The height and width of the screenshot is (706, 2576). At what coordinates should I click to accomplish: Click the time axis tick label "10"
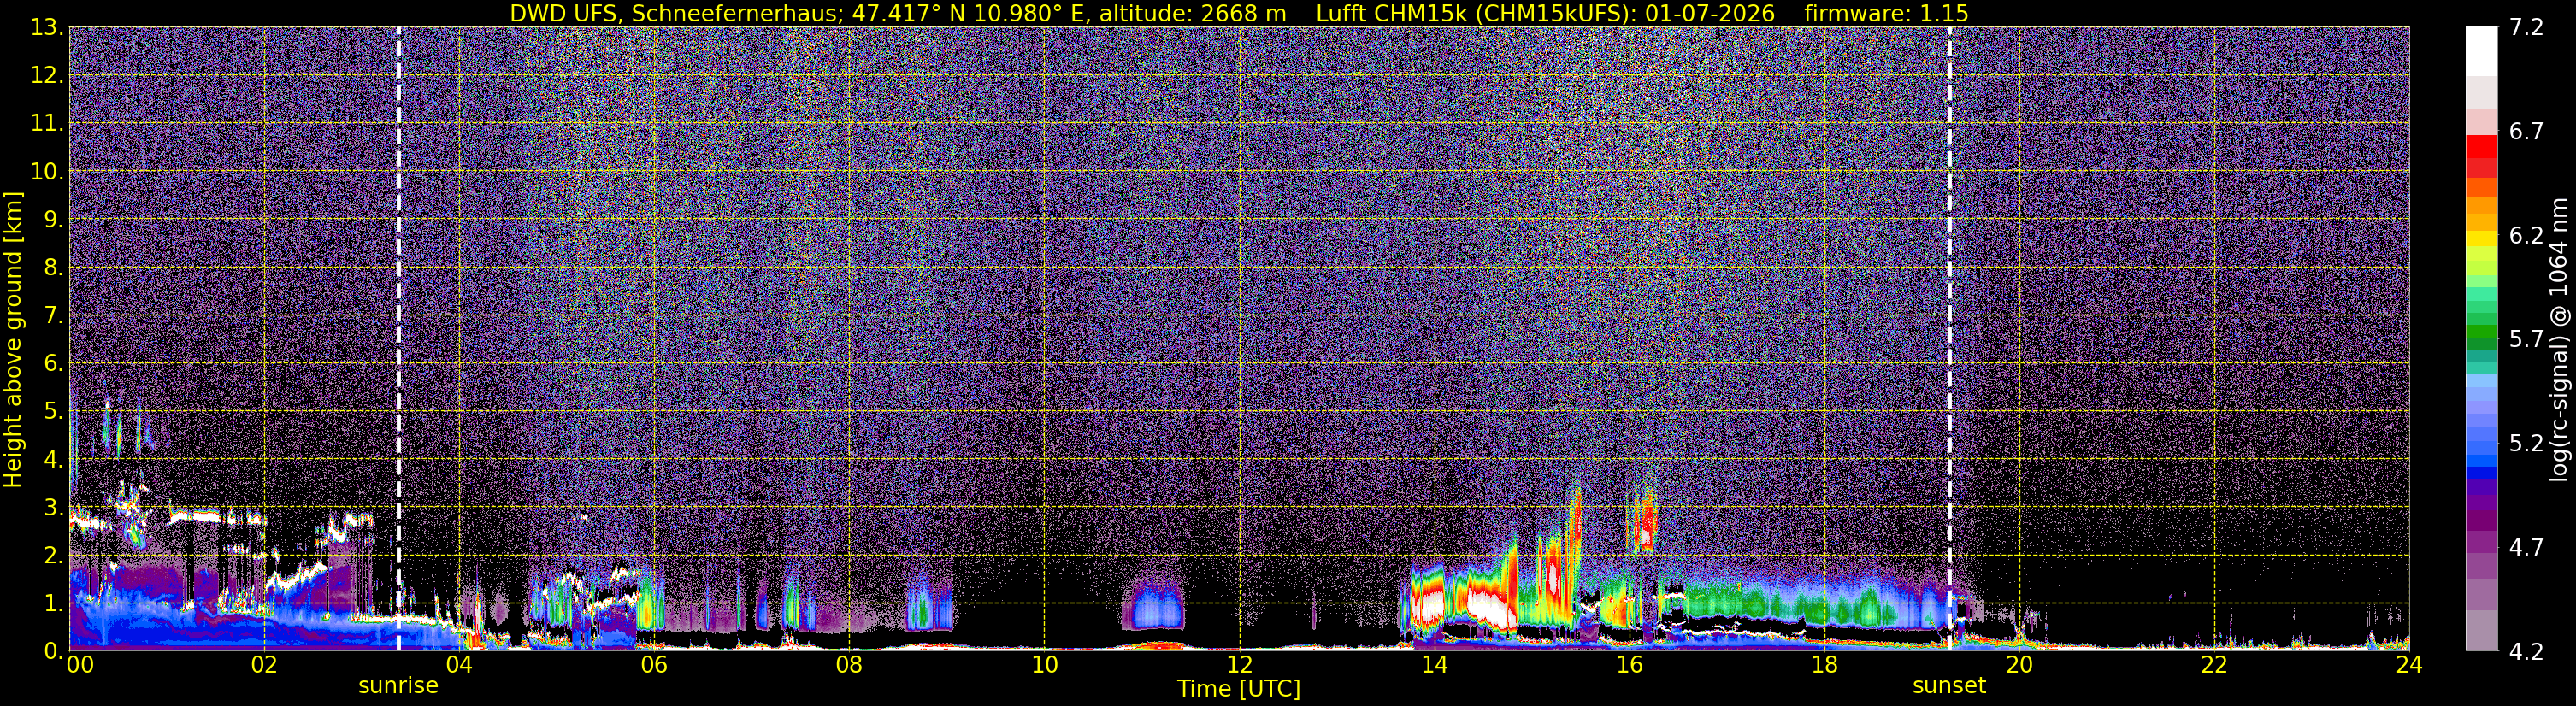1044,665
